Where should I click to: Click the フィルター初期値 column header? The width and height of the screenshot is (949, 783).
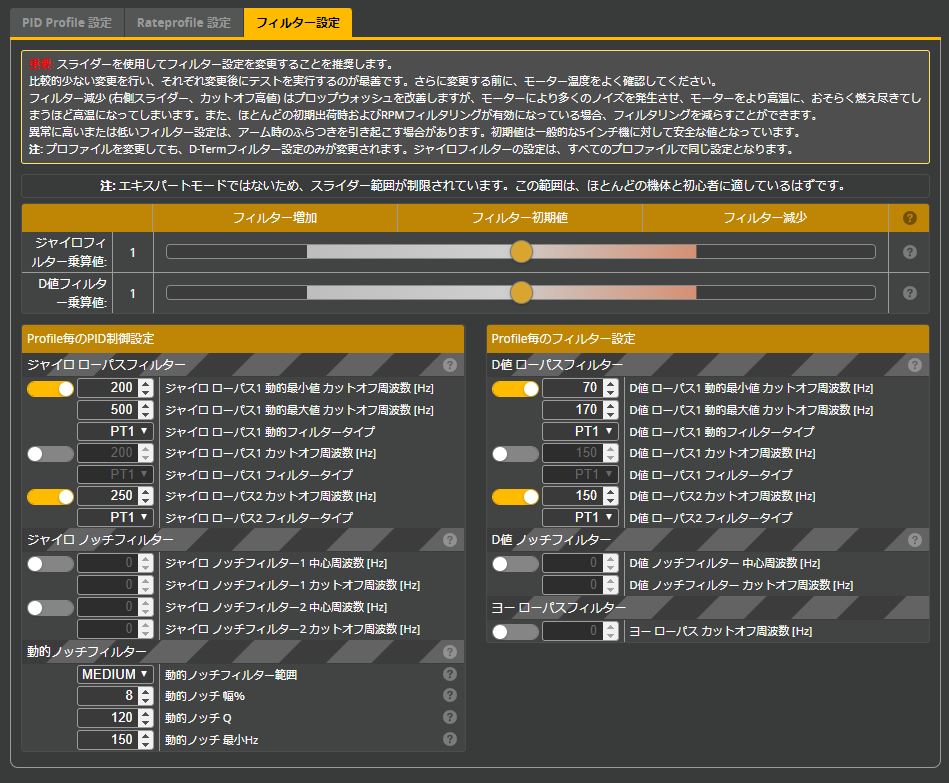click(x=520, y=218)
